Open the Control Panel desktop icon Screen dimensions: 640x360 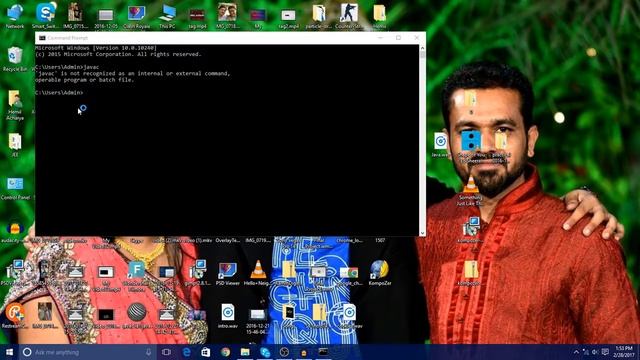[15, 188]
